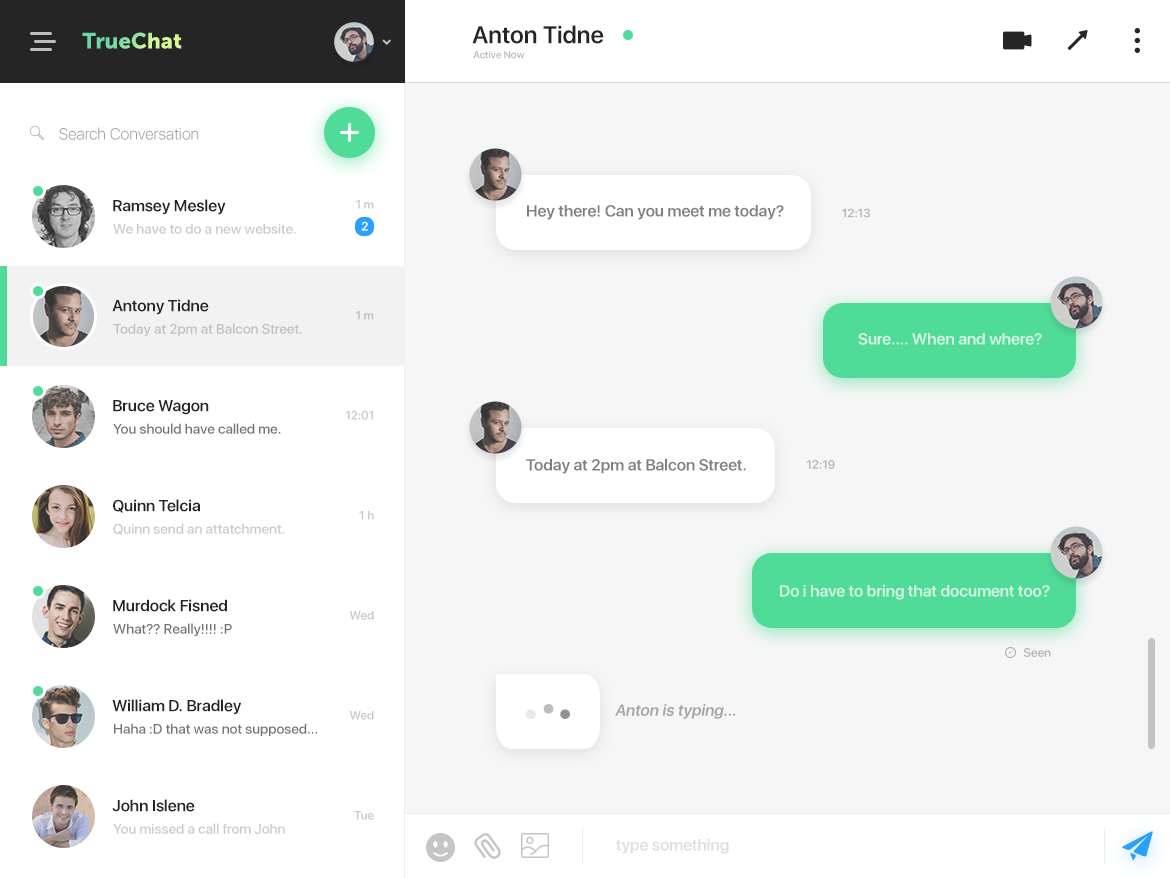The width and height of the screenshot is (1170, 878).
Task: Expand the profile avatar dropdown chevron
Action: [x=387, y=43]
